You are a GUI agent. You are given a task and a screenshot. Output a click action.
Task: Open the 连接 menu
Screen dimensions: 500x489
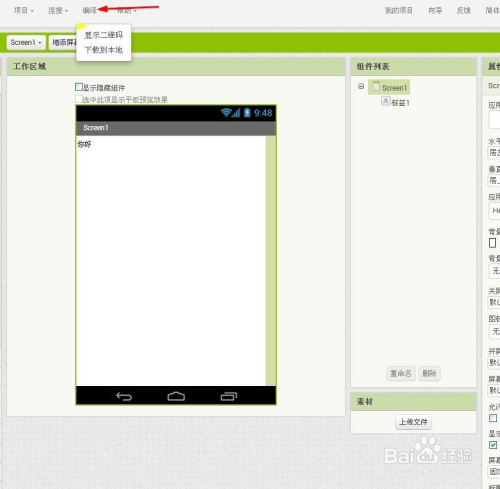58,11
